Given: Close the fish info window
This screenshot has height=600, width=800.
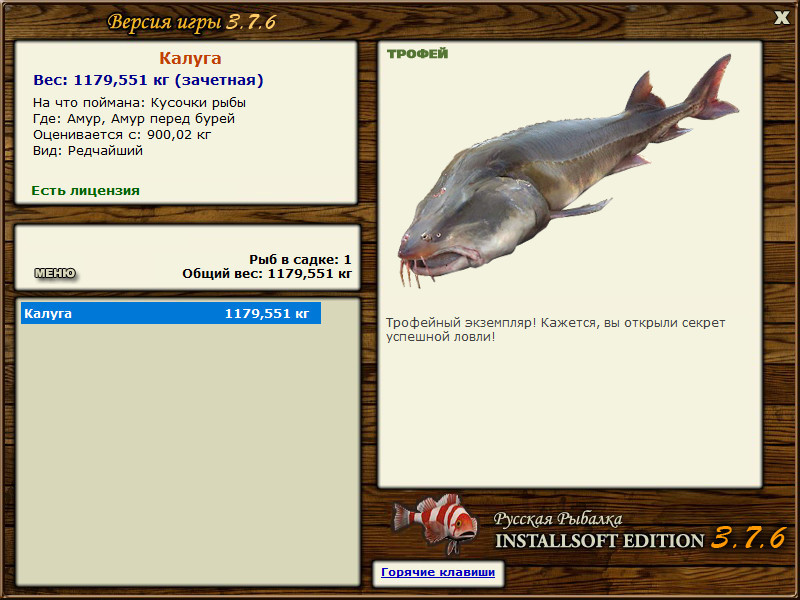Looking at the screenshot, I should tap(781, 18).
